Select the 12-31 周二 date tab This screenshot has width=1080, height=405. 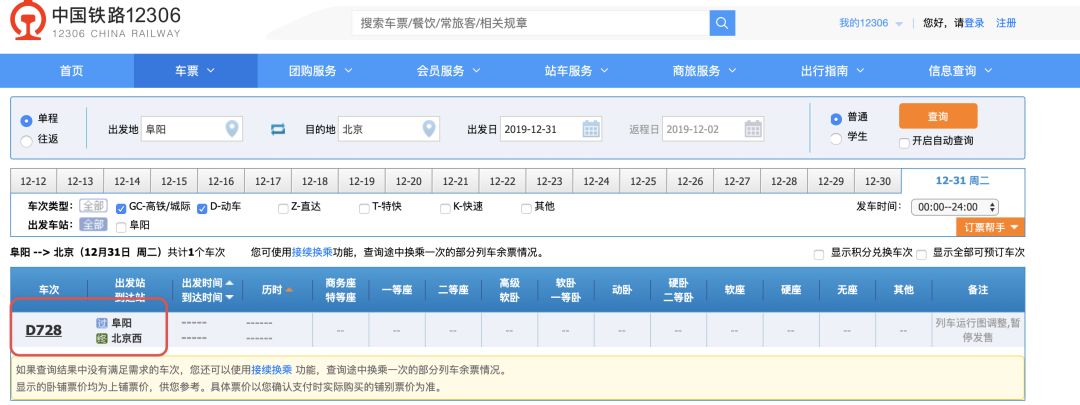click(x=962, y=181)
